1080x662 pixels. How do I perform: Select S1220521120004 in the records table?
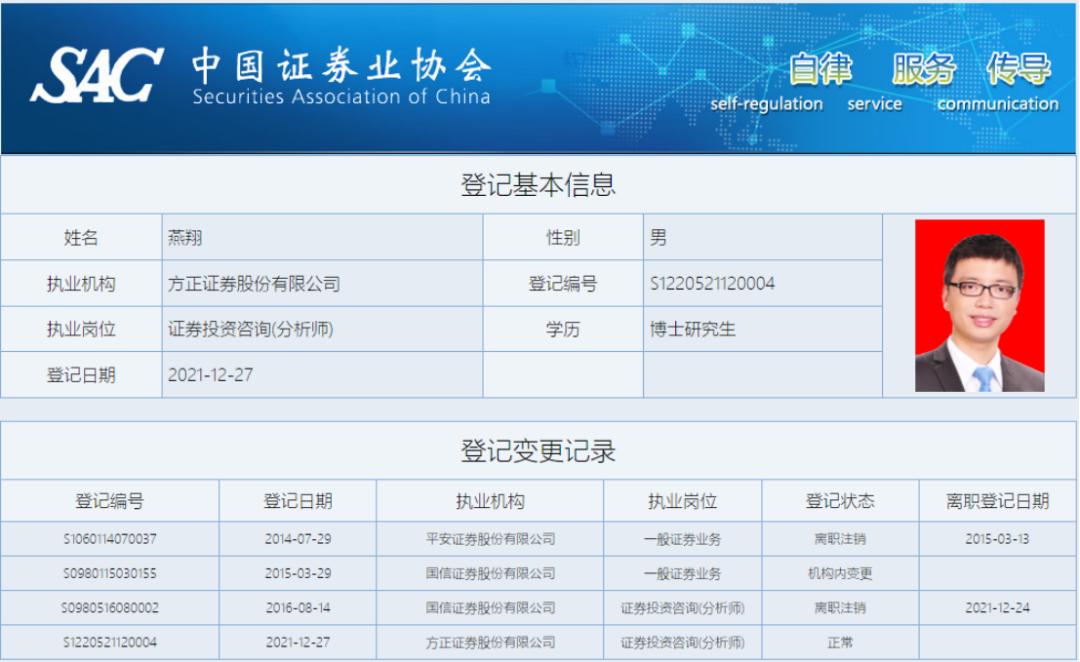tap(110, 642)
